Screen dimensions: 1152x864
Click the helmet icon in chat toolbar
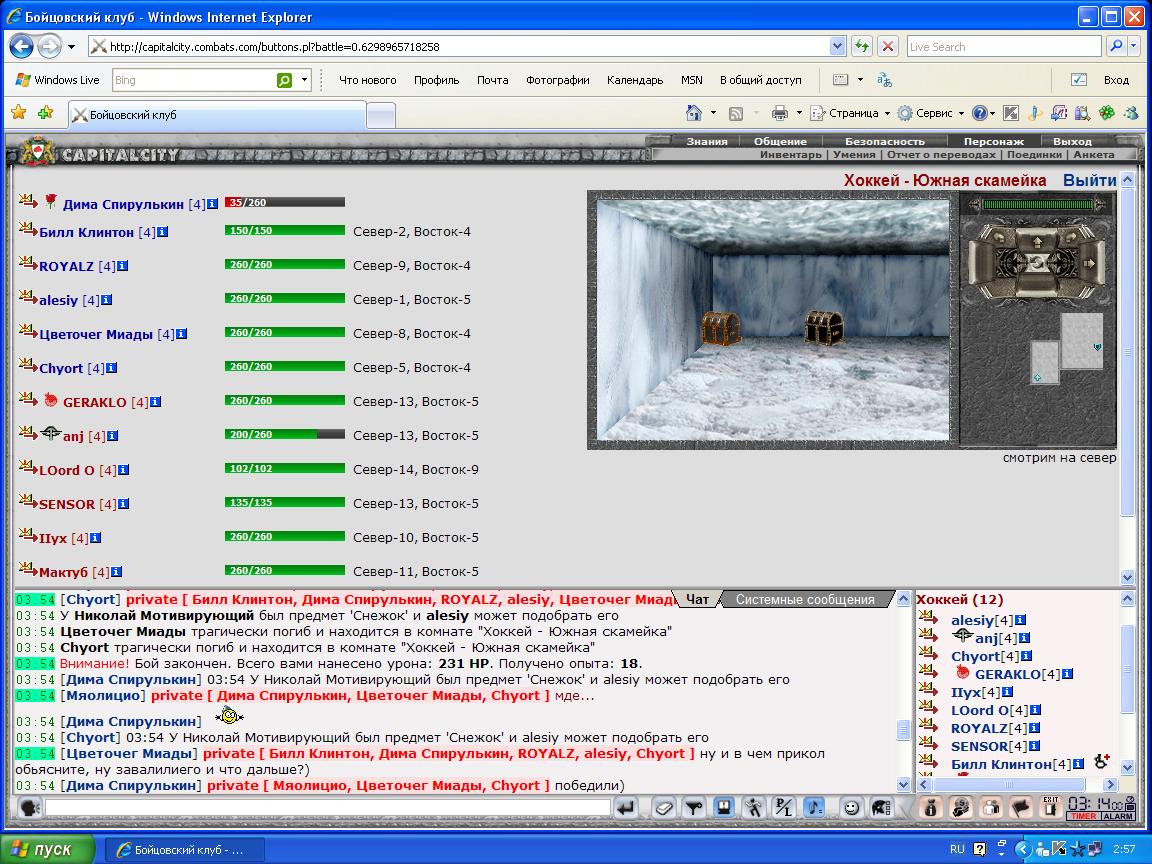(881, 808)
